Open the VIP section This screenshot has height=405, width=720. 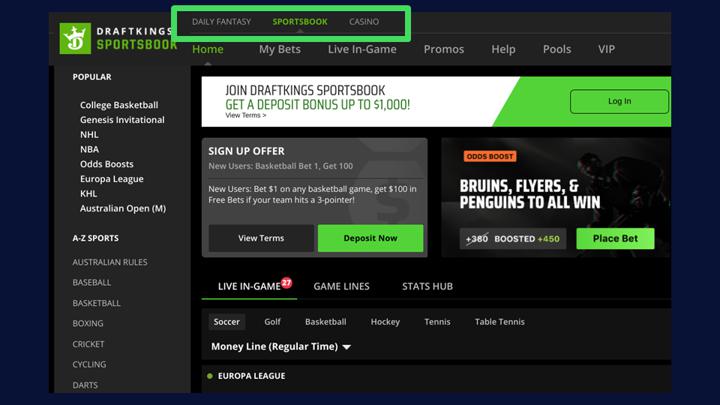606,49
